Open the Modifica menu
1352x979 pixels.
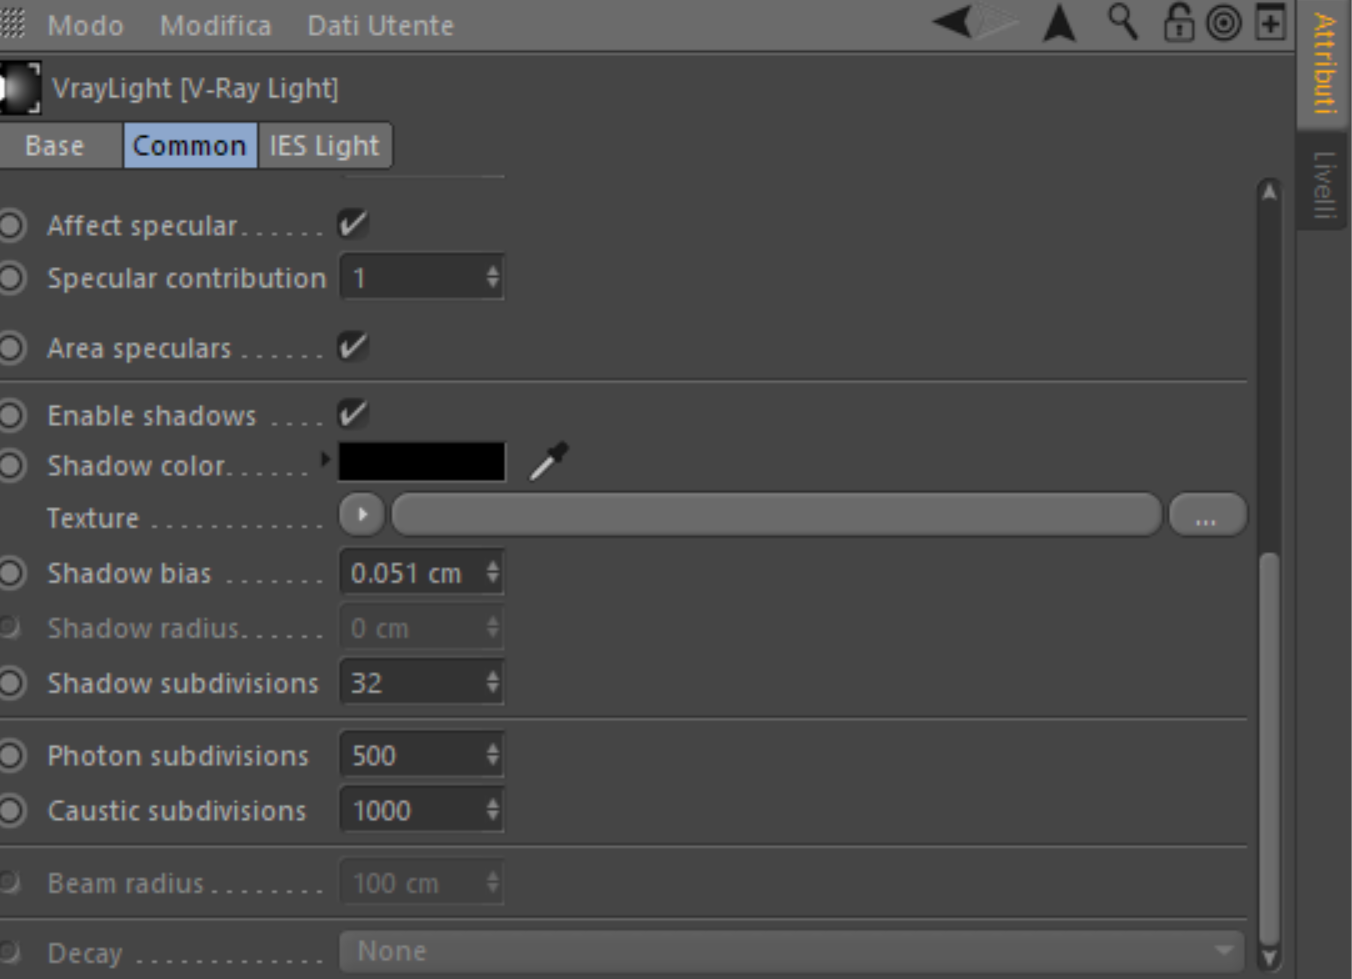coord(215,25)
